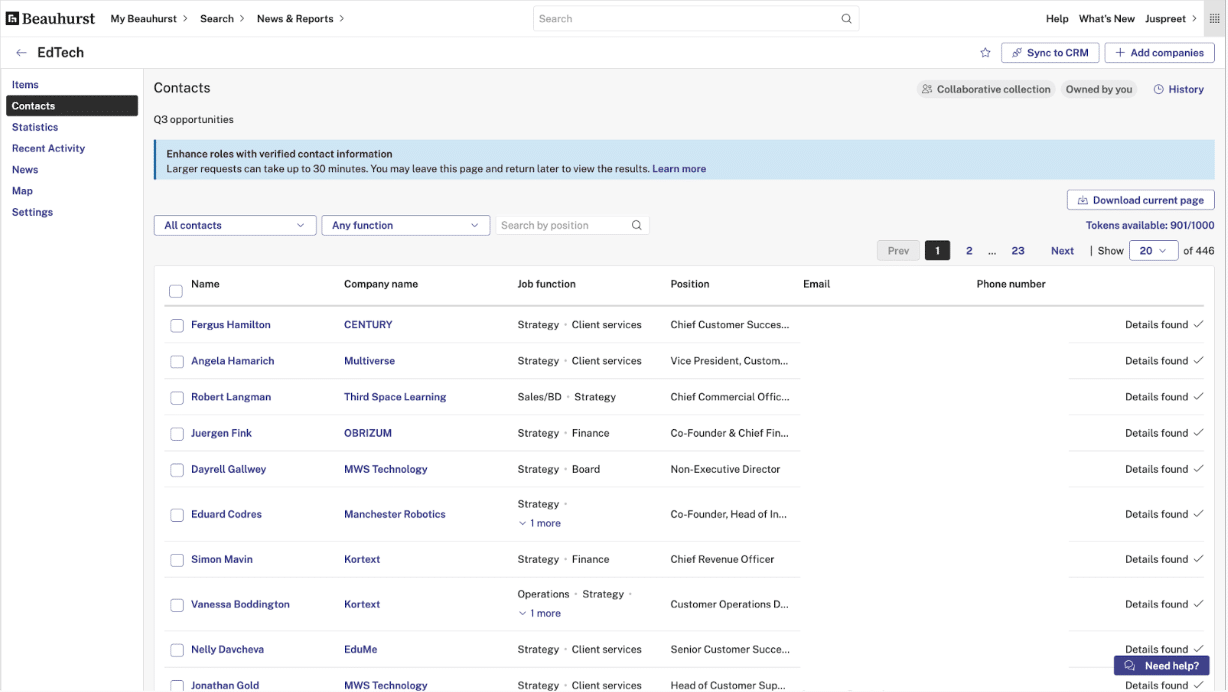Image resolution: width=1228 pixels, height=692 pixels.
Task: Change the Show 20 rows per page selector
Action: (1153, 251)
